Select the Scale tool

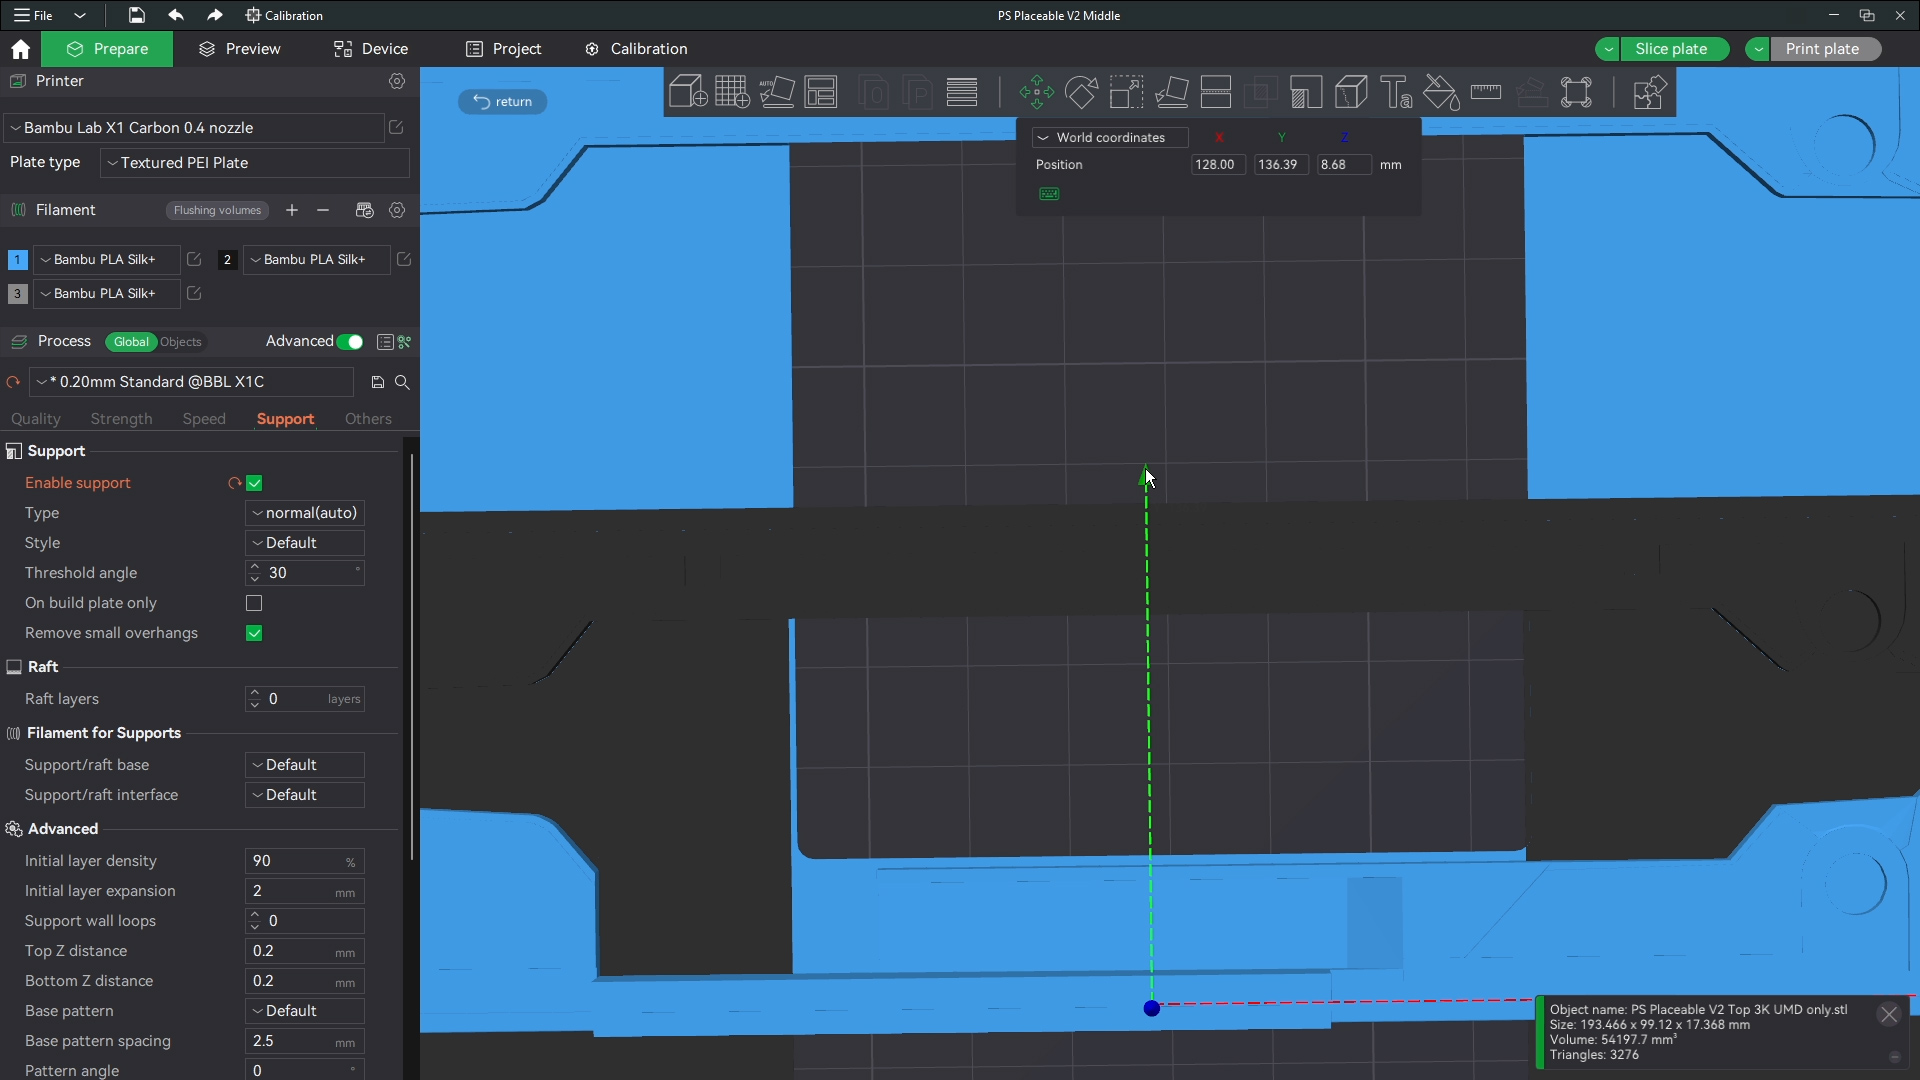(x=1126, y=92)
